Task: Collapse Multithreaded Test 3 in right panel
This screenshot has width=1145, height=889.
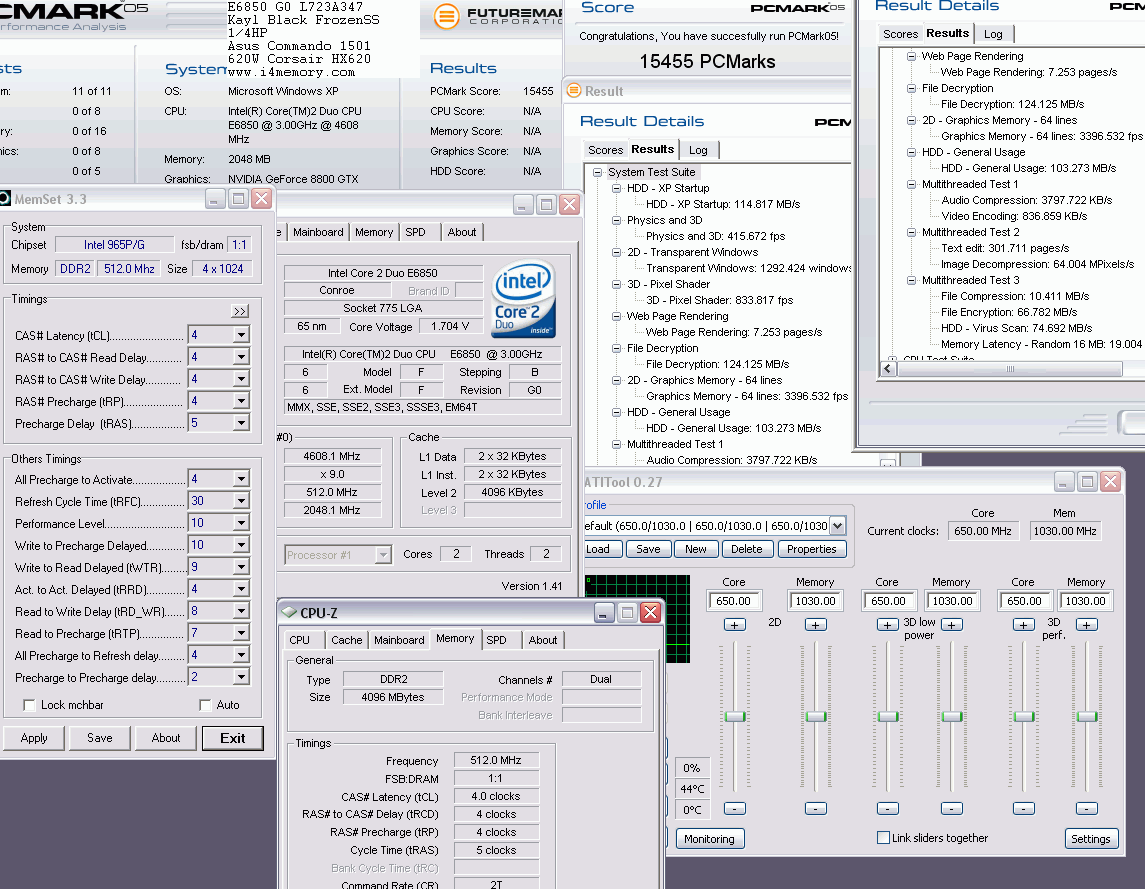Action: click(911, 281)
